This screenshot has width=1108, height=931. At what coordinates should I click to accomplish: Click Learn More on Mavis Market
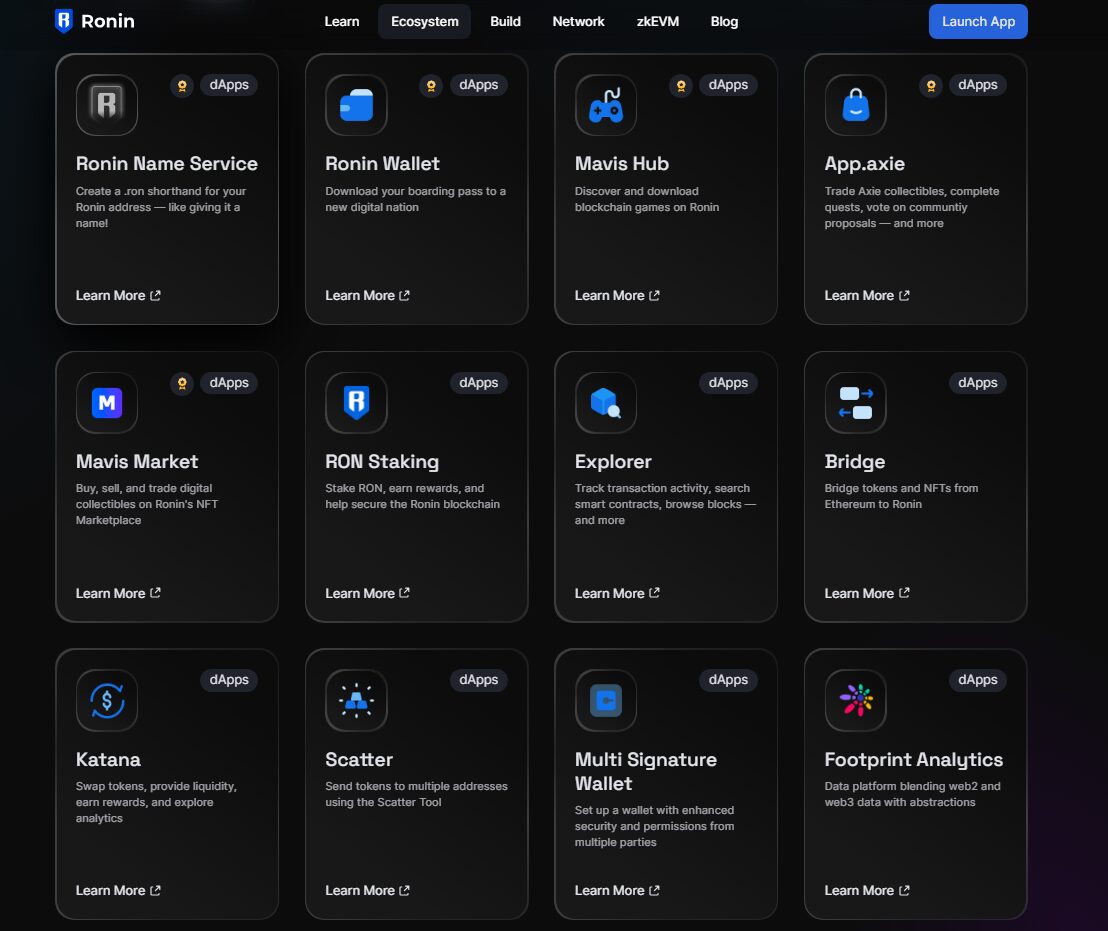(x=118, y=593)
